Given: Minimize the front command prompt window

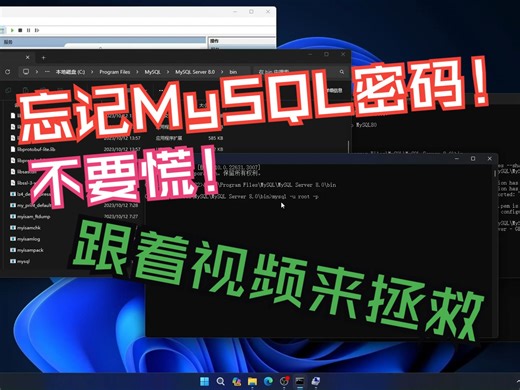Looking at the screenshot, I should coord(457,159).
